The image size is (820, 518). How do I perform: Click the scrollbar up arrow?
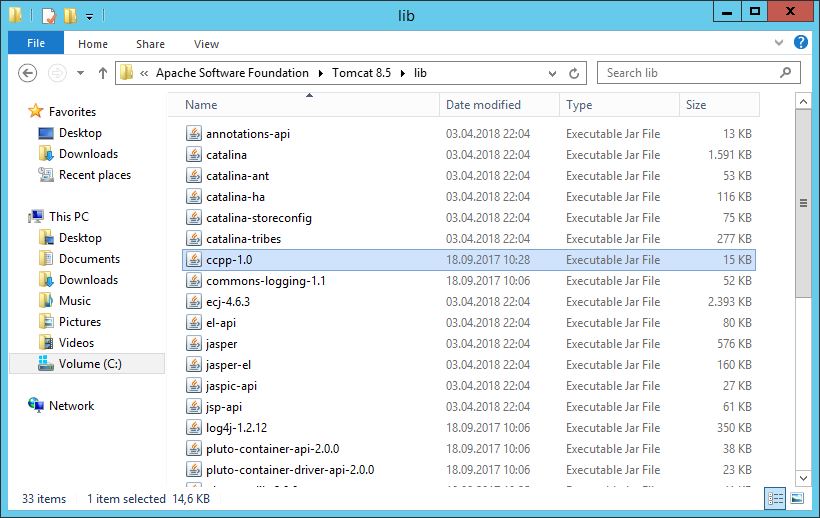pos(803,101)
